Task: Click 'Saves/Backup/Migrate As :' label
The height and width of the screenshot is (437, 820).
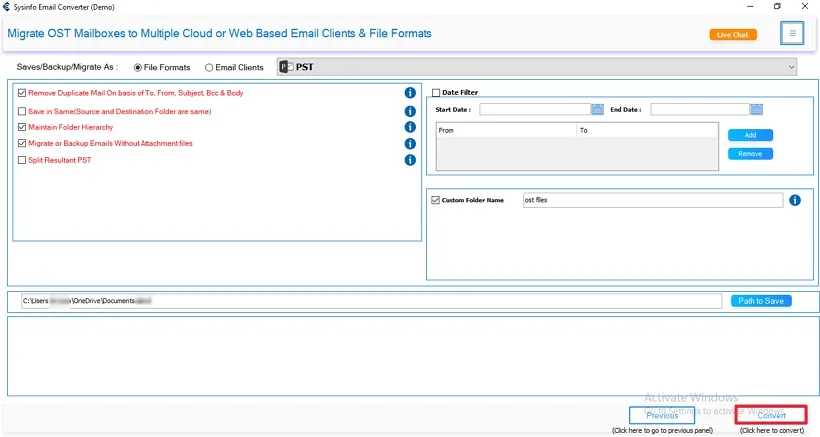Action: (x=67, y=67)
